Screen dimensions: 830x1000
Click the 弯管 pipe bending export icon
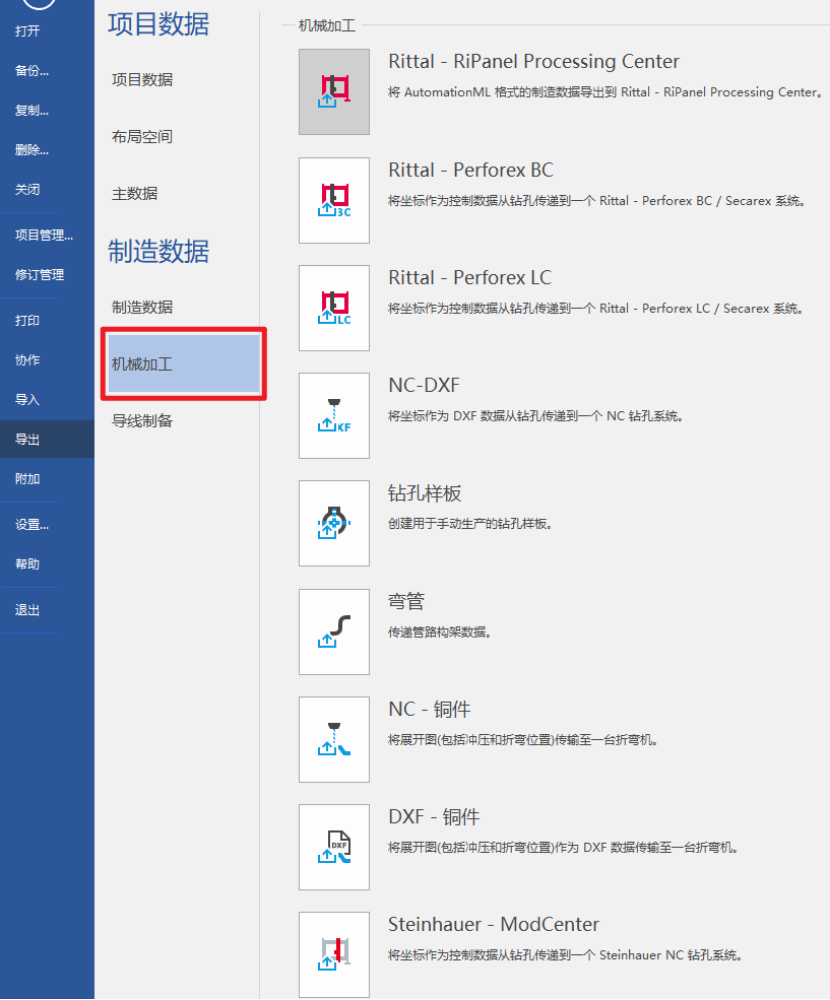tap(334, 631)
